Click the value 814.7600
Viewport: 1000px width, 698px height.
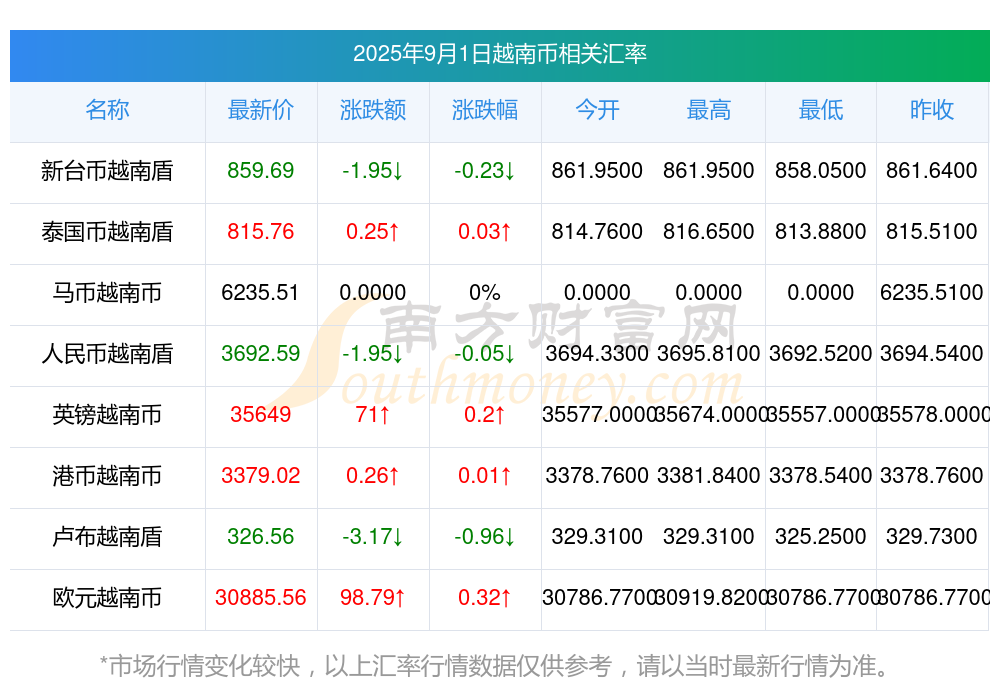[597, 231]
